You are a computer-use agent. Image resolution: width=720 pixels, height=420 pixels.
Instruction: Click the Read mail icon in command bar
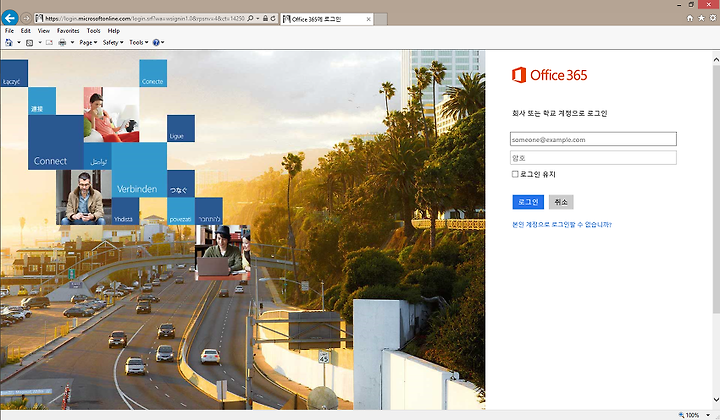coord(49,42)
